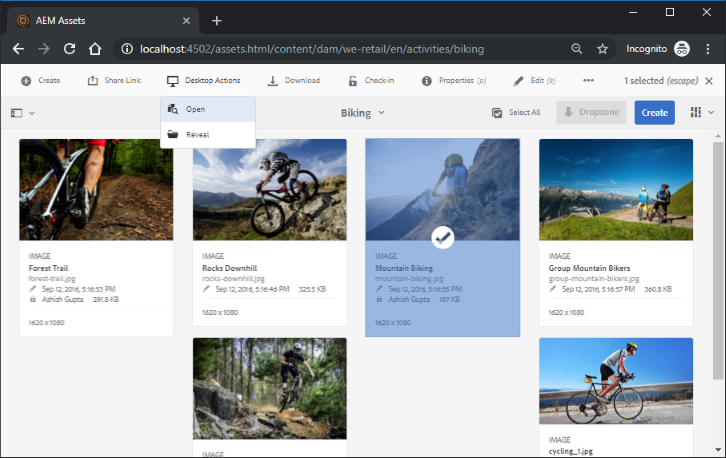
Task: Click the site information icon in address bar
Action: tap(127, 49)
